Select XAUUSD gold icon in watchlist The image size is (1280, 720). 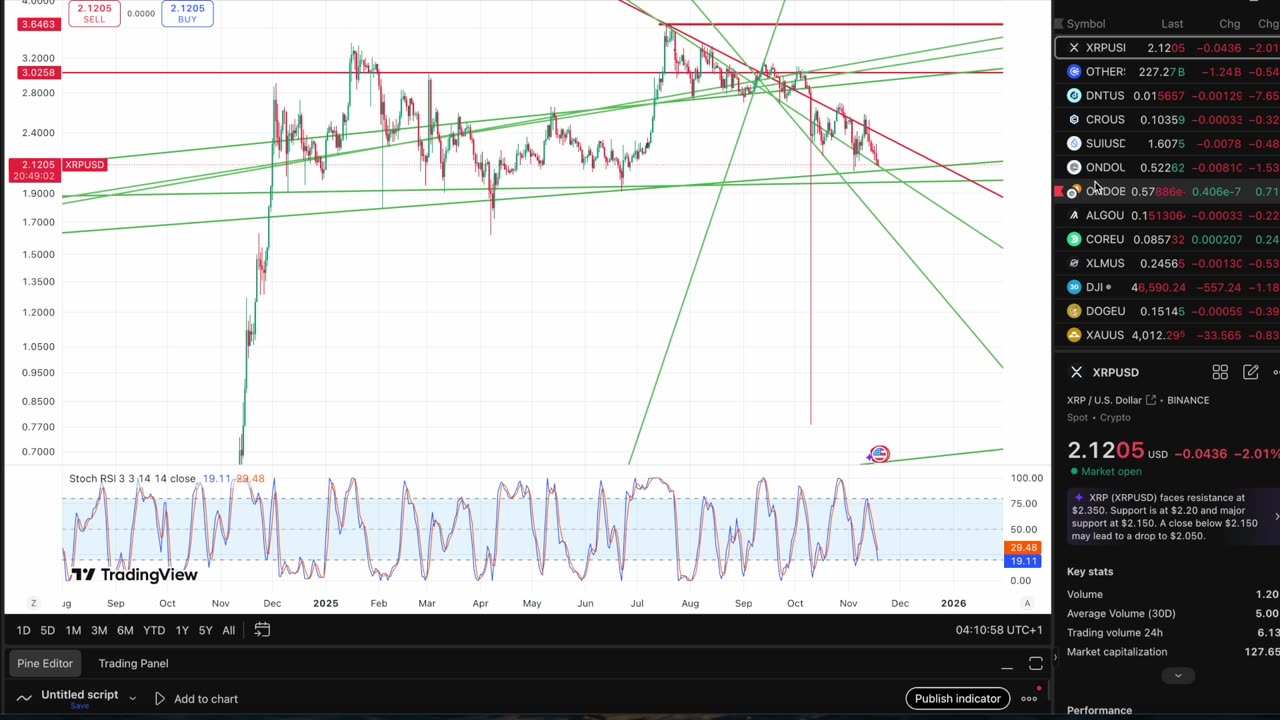click(x=1074, y=336)
